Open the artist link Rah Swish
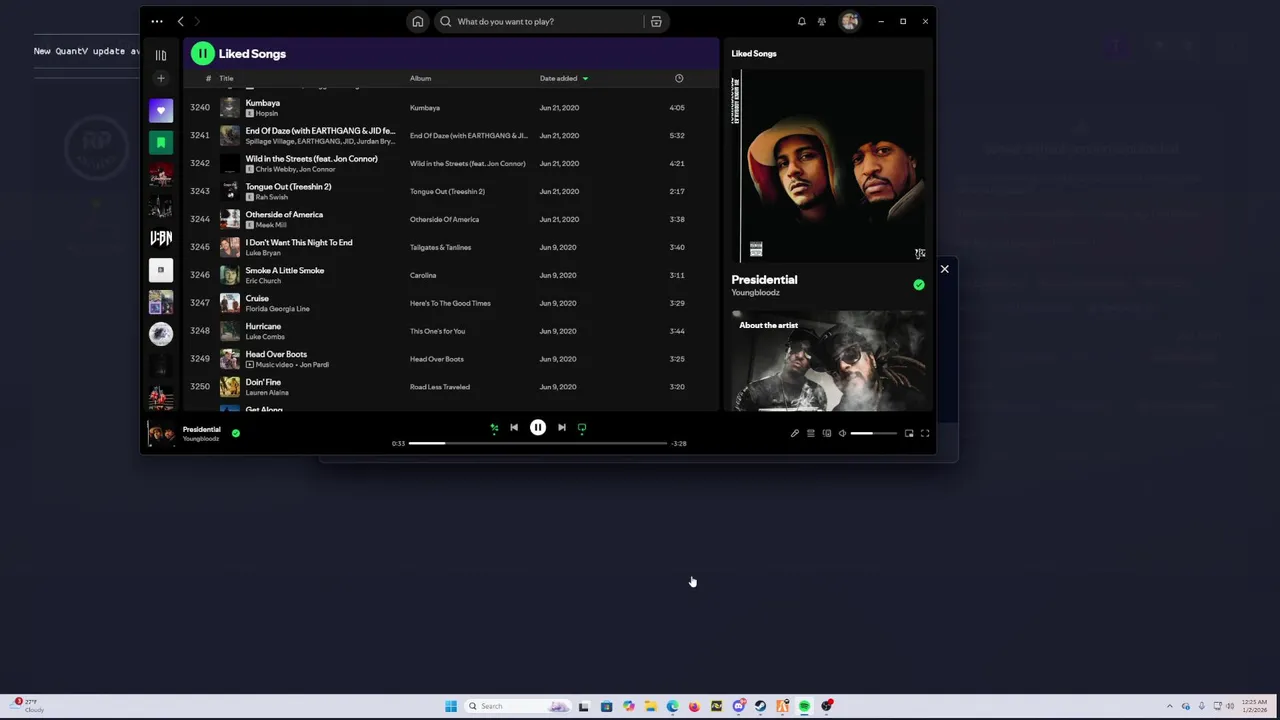The width and height of the screenshot is (1280, 720). tap(270, 197)
